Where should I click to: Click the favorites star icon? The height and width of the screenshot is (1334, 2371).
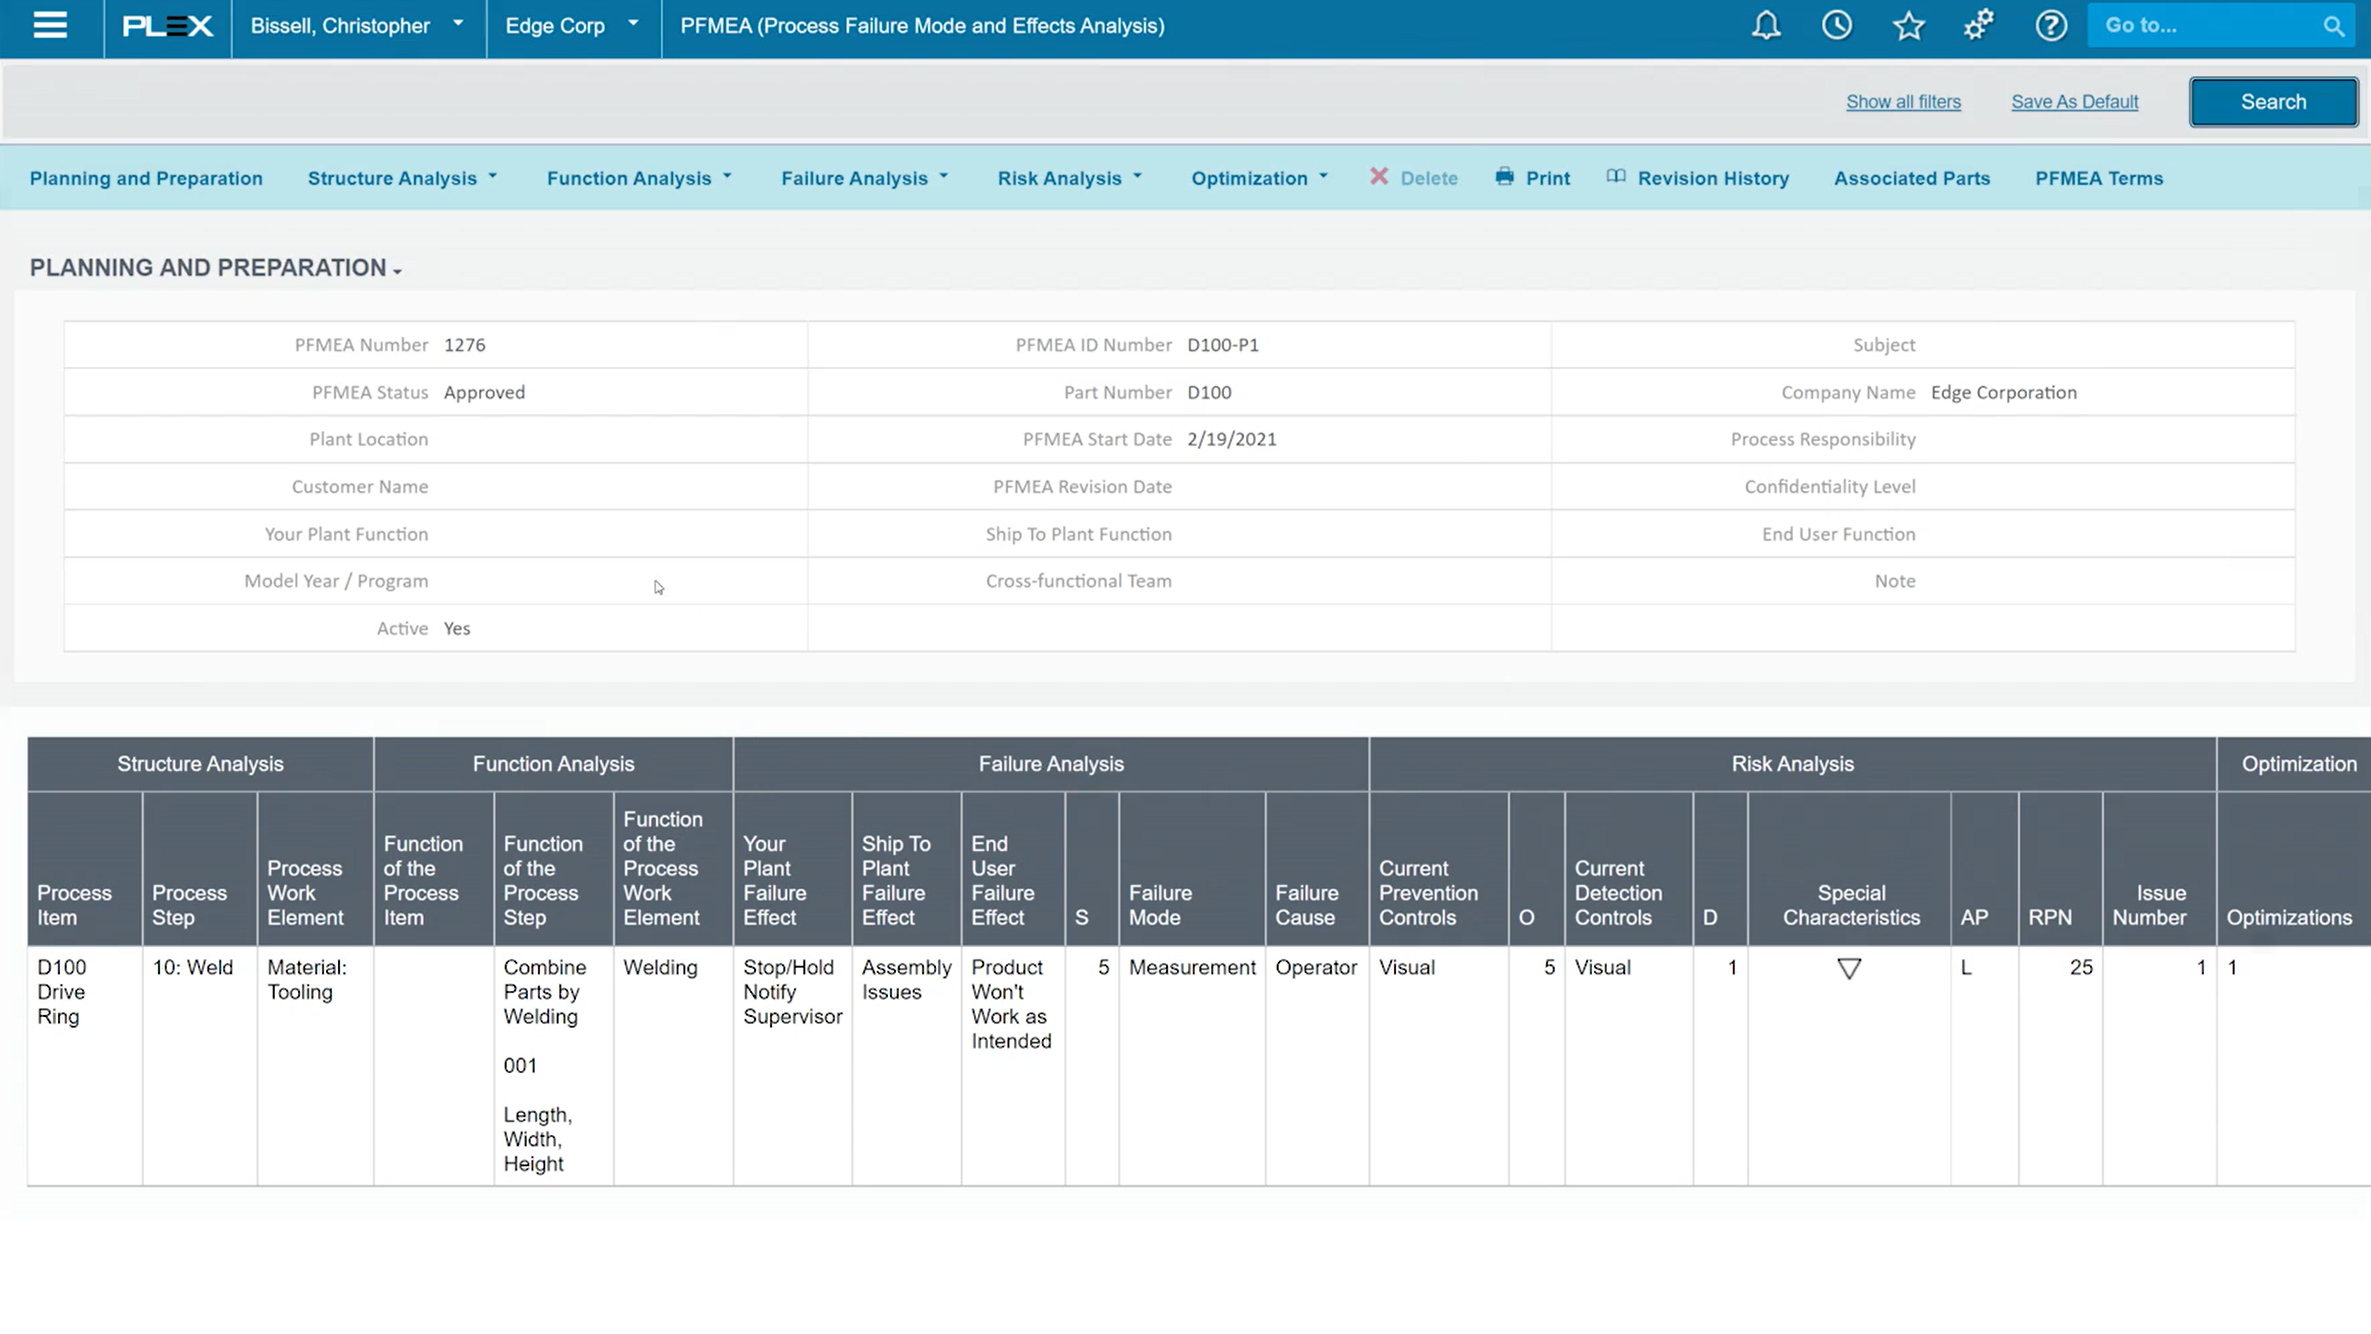tap(1908, 26)
